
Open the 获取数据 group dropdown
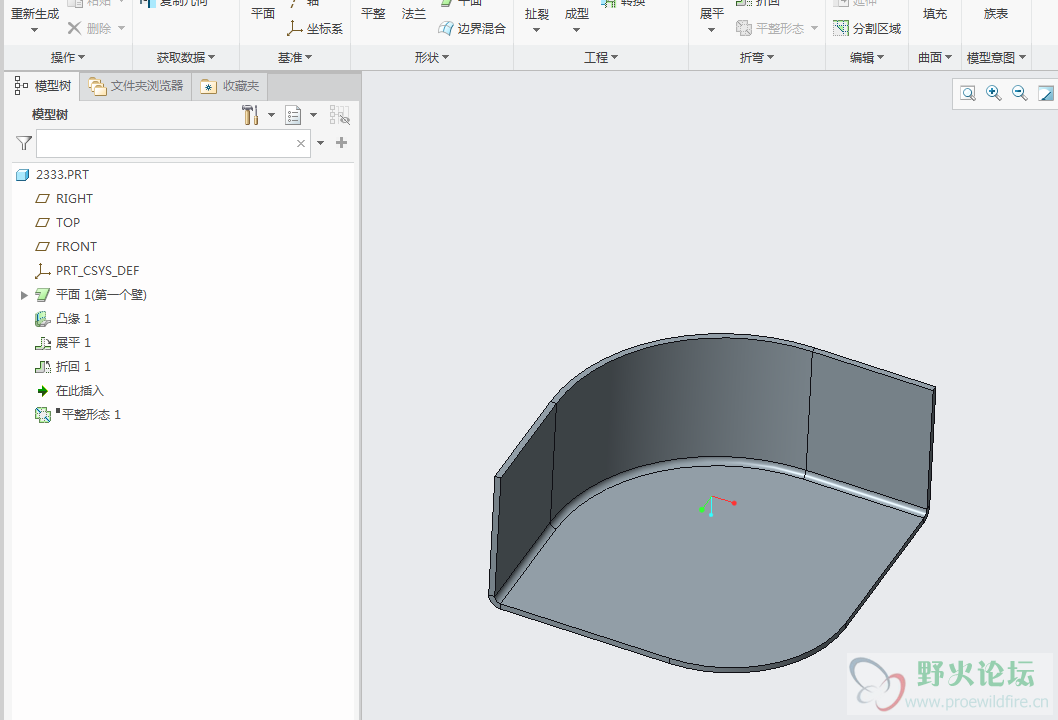[186, 57]
